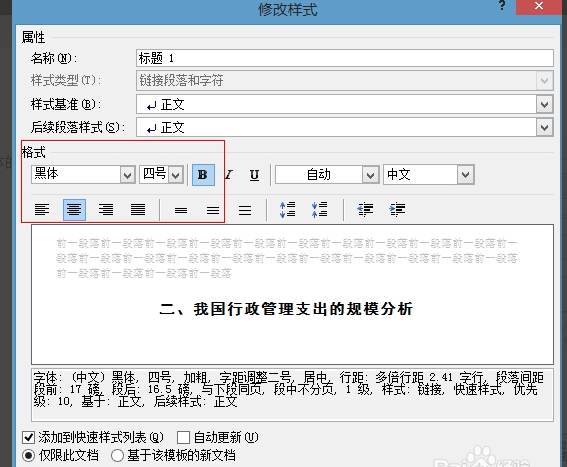The image size is (567, 467).
Task: Select 基于该模板的新文档 radio button
Action: [x=118, y=455]
